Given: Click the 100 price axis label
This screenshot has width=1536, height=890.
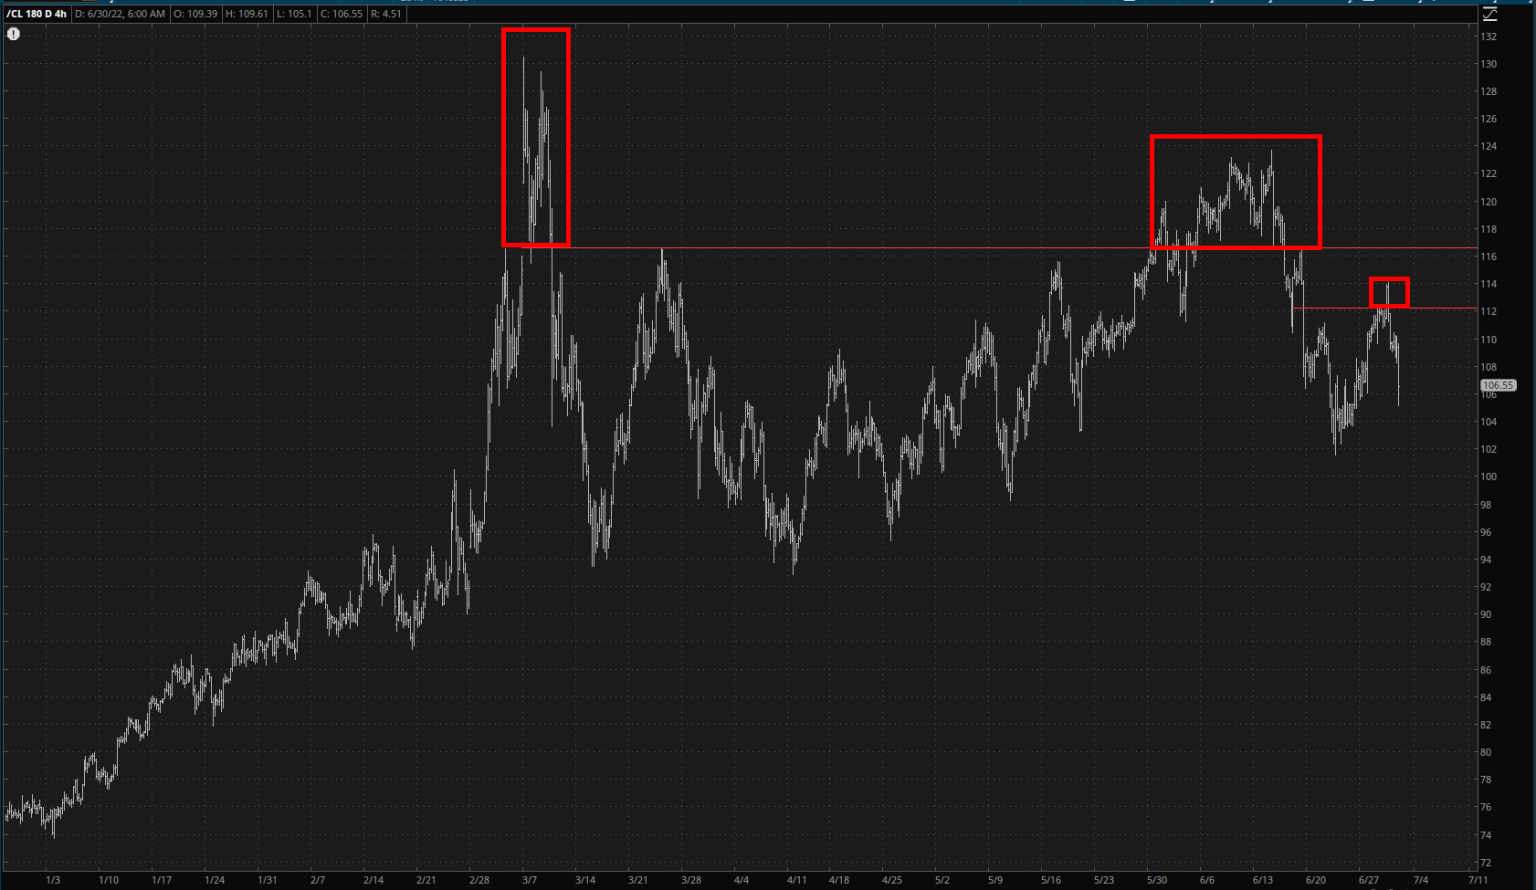Looking at the screenshot, I should coord(1489,477).
